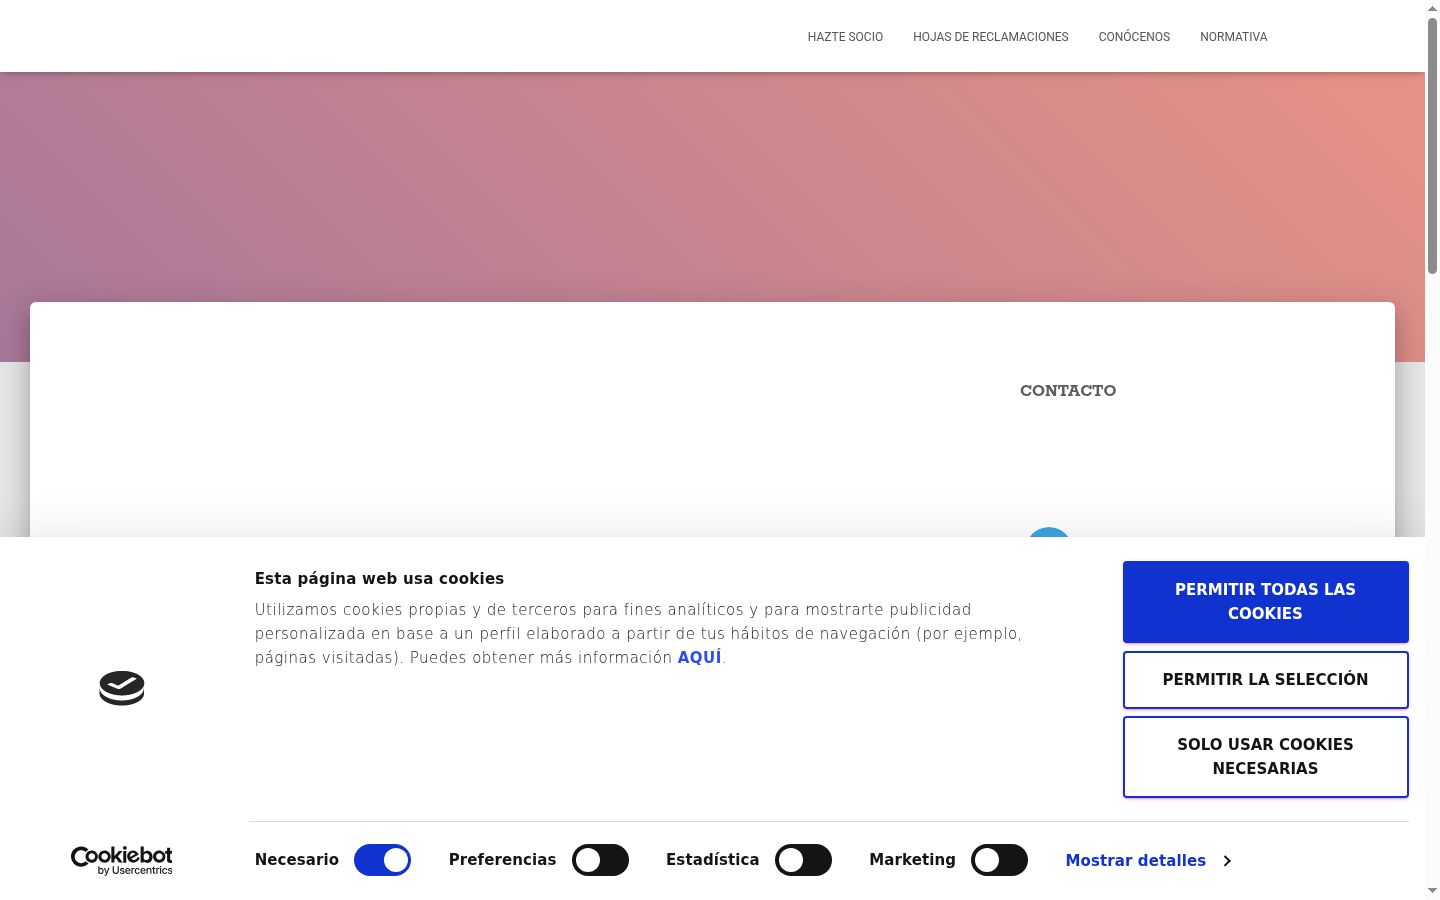Toggle the Necesario cookies switch
1440x900 pixels.
click(382, 860)
